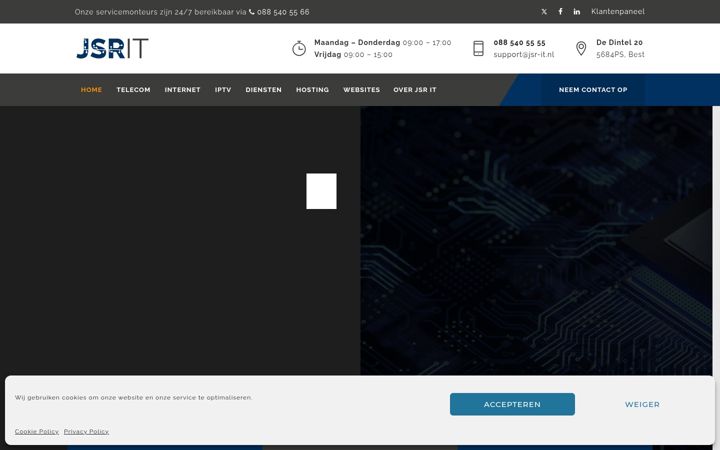Click the support@jsr-it.nl email address

click(x=524, y=55)
